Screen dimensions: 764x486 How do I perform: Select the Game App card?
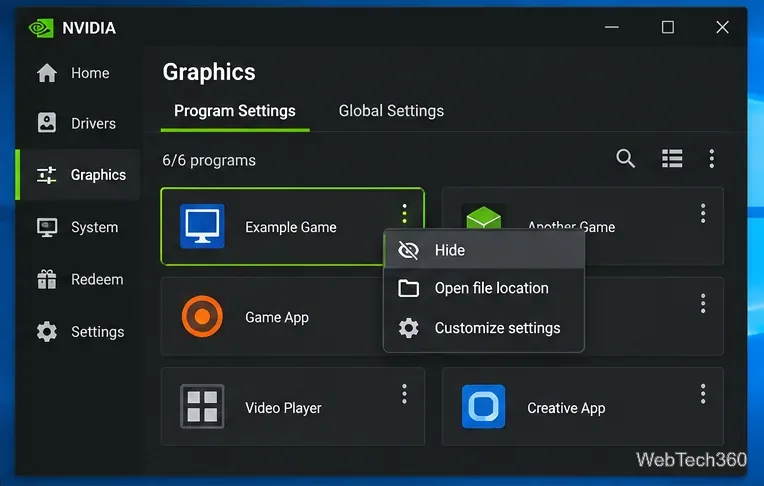[x=272, y=316]
